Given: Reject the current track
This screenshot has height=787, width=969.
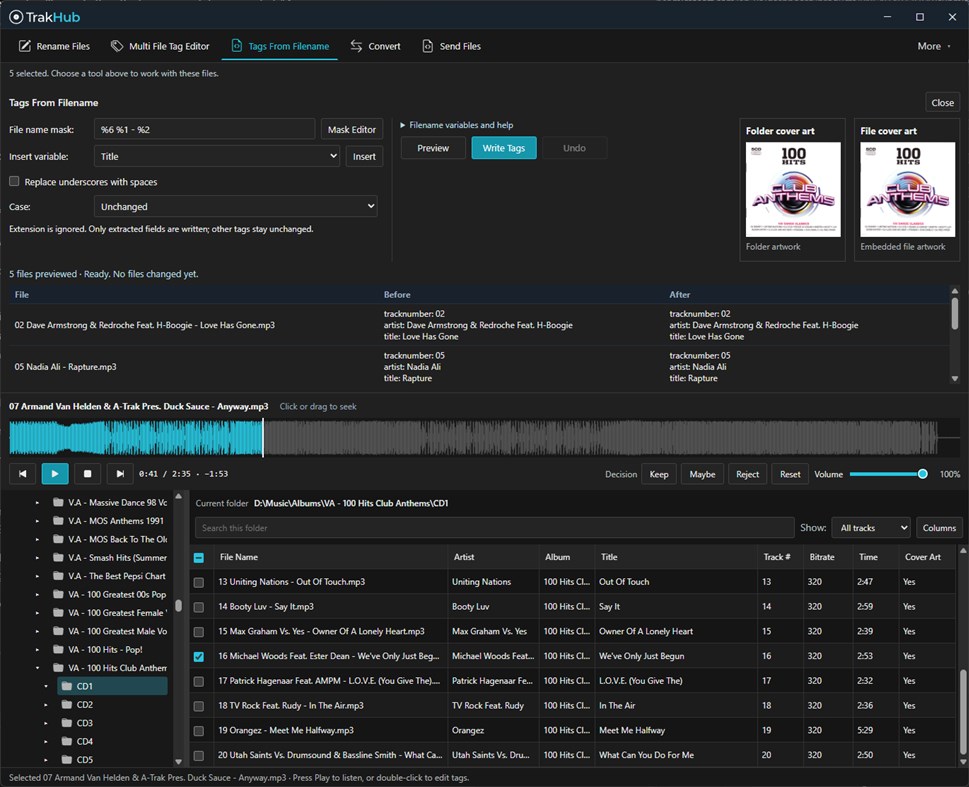Looking at the screenshot, I should point(747,474).
